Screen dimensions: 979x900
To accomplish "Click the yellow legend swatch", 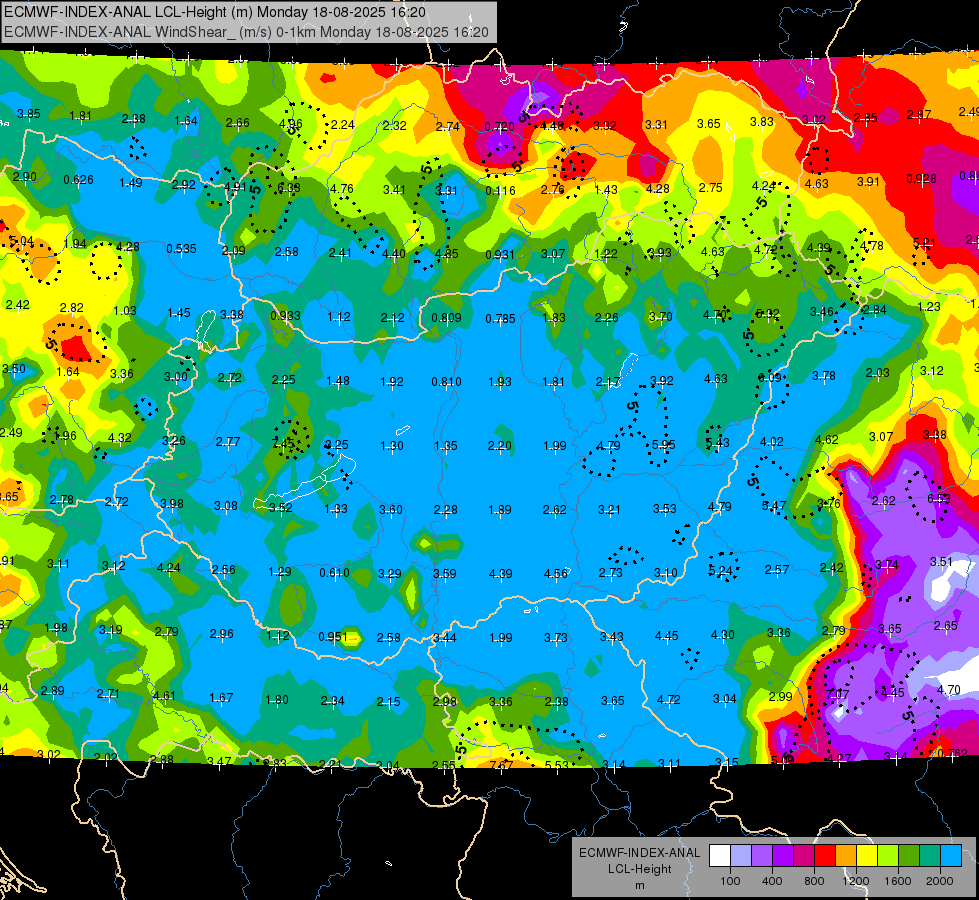I will click(867, 855).
